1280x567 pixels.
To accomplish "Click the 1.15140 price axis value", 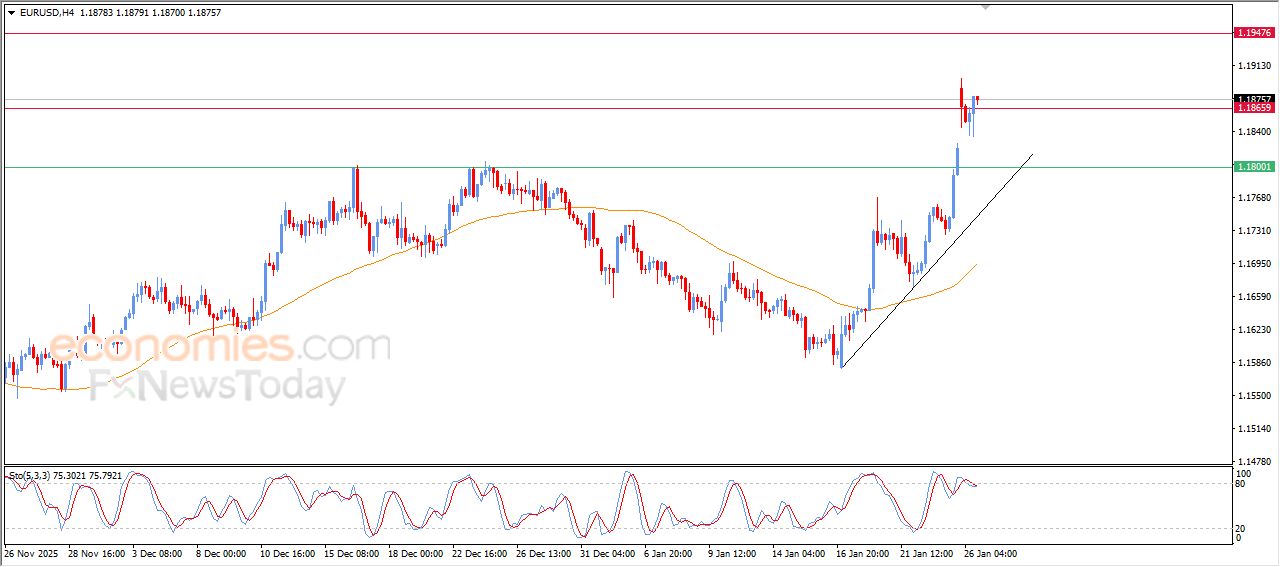I will point(1255,428).
